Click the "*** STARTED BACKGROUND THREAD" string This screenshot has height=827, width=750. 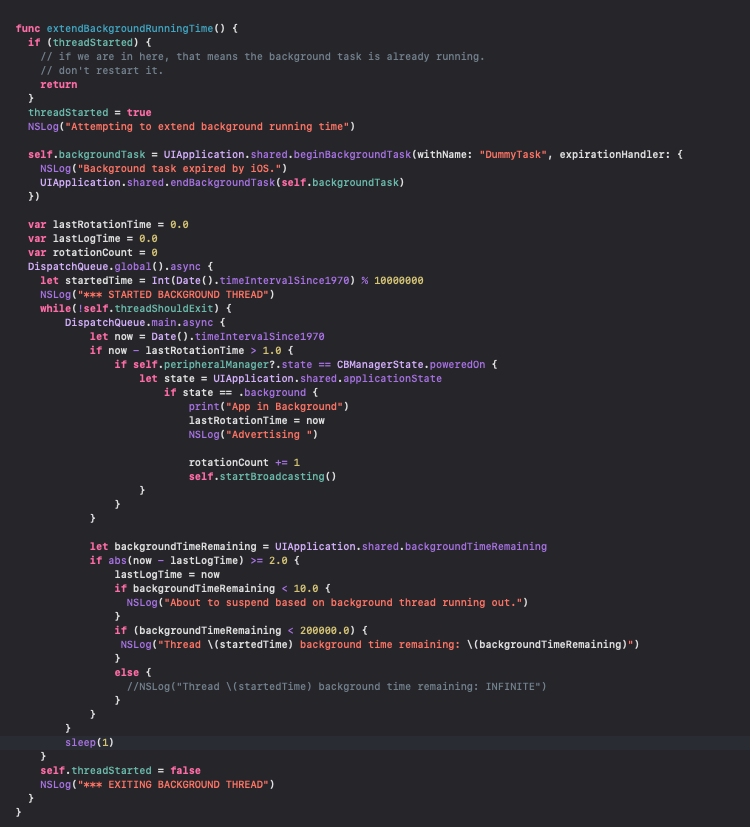[x=170, y=295]
